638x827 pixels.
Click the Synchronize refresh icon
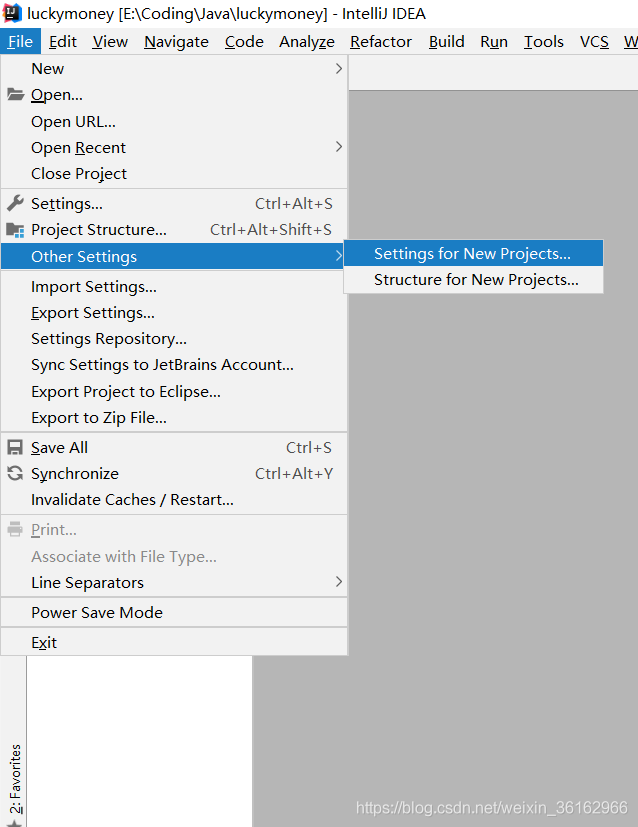point(15,474)
